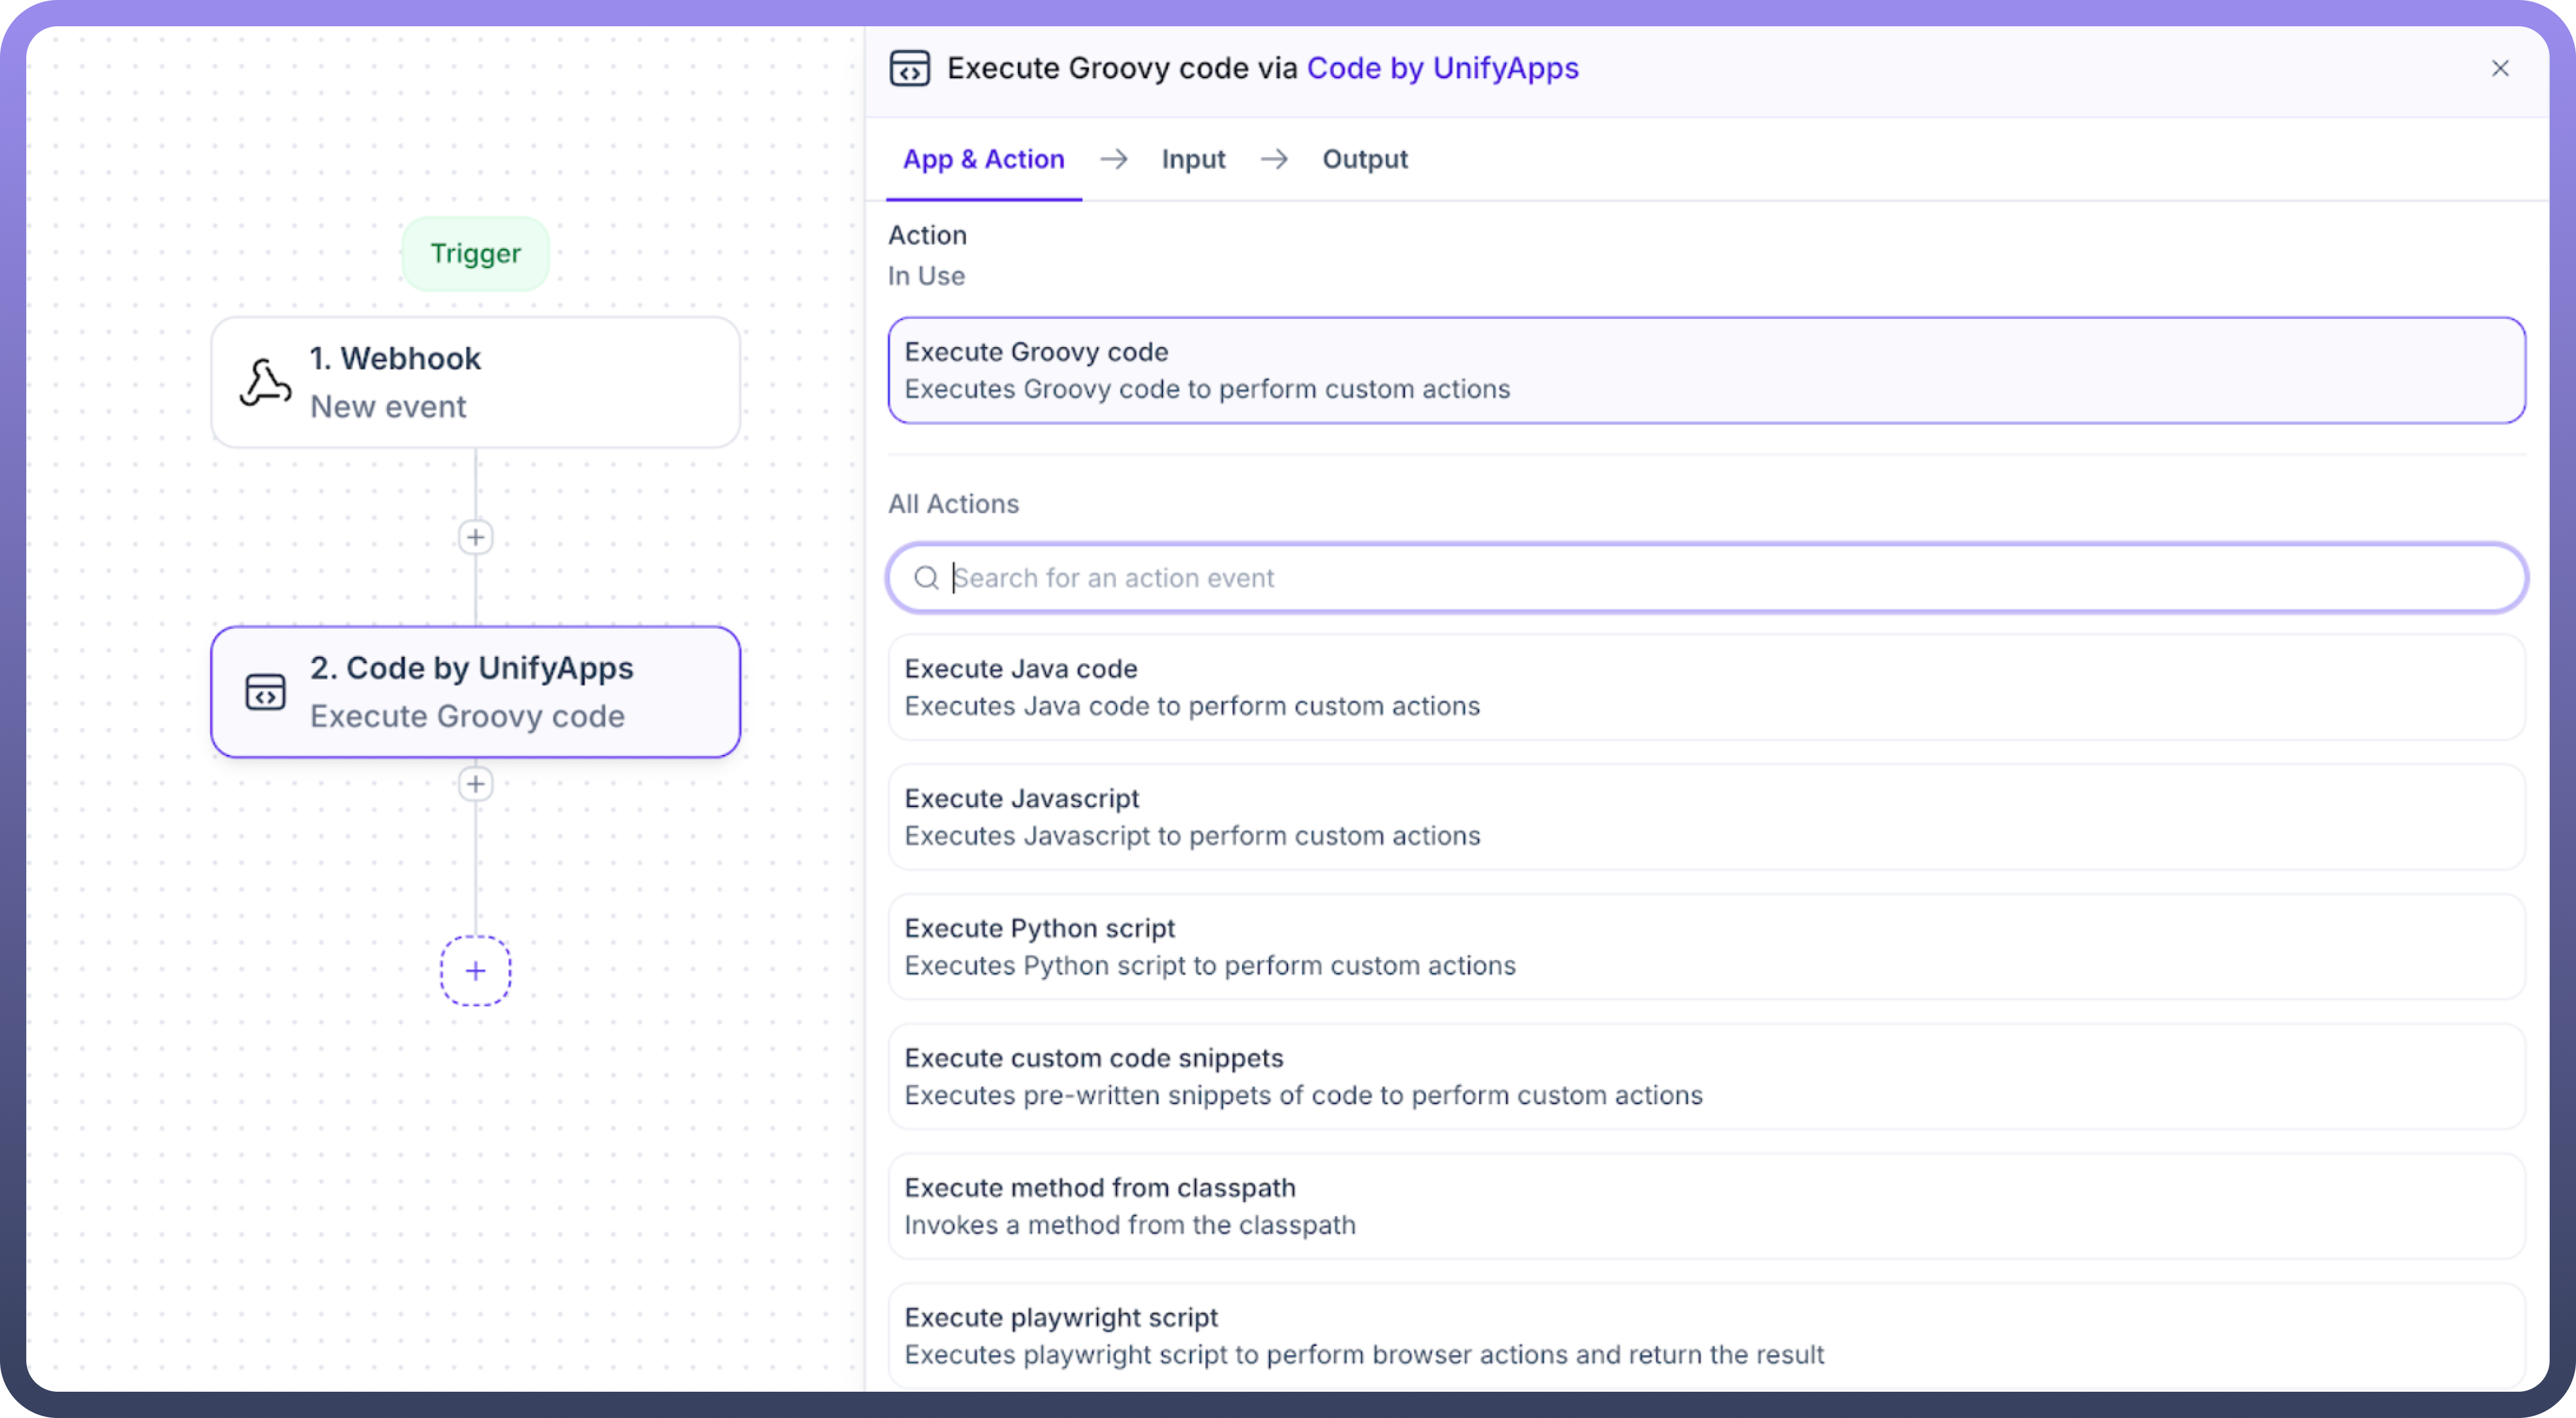The image size is (2576, 1418).
Task: Pick the Execute Python script action
Action: coord(1706,947)
